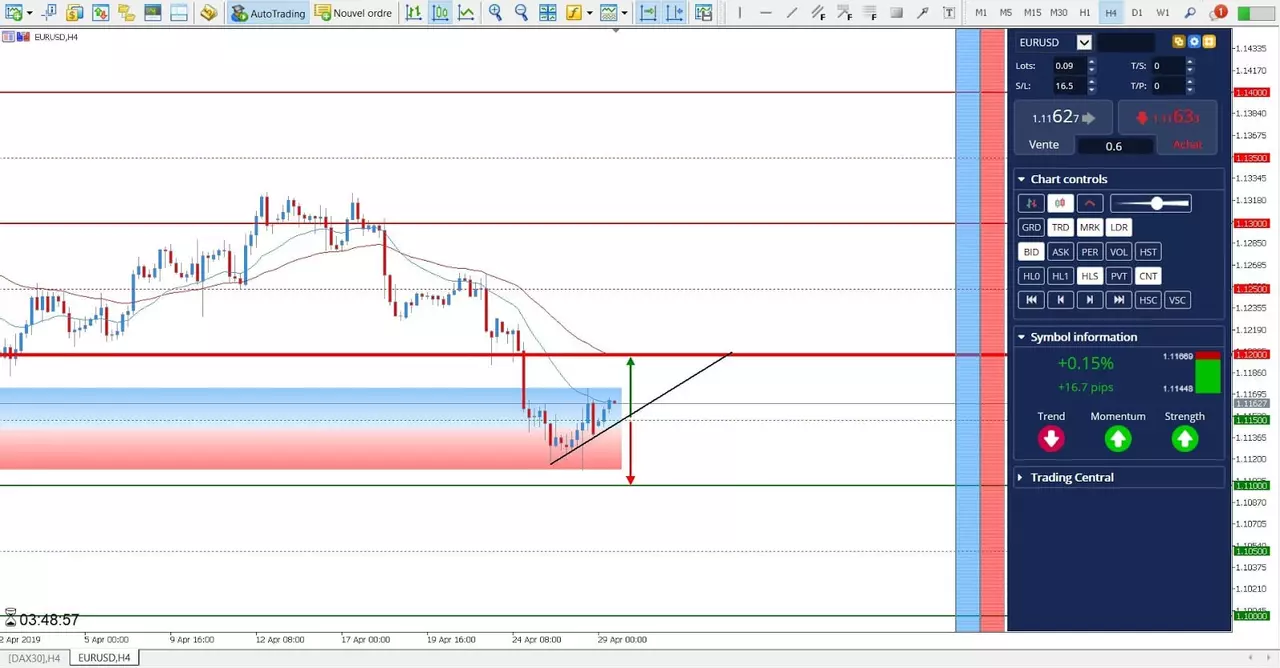Toggle the CNT countdown button
1280x668 pixels.
1148,276
